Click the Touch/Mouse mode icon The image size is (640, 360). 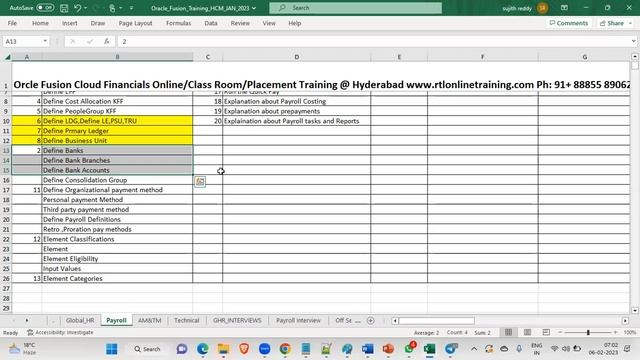coord(112,8)
